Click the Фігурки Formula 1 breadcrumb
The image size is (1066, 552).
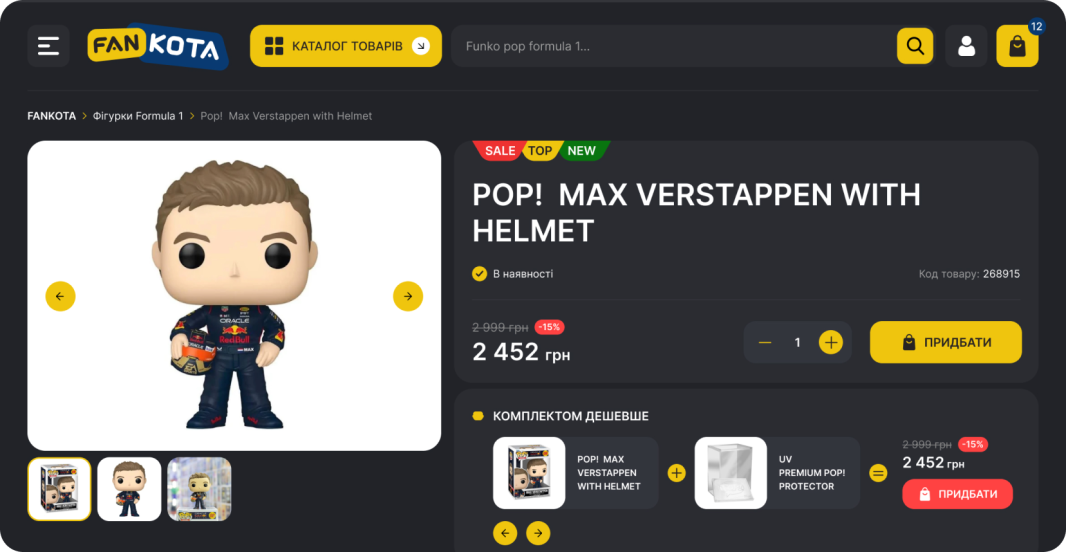[138, 116]
